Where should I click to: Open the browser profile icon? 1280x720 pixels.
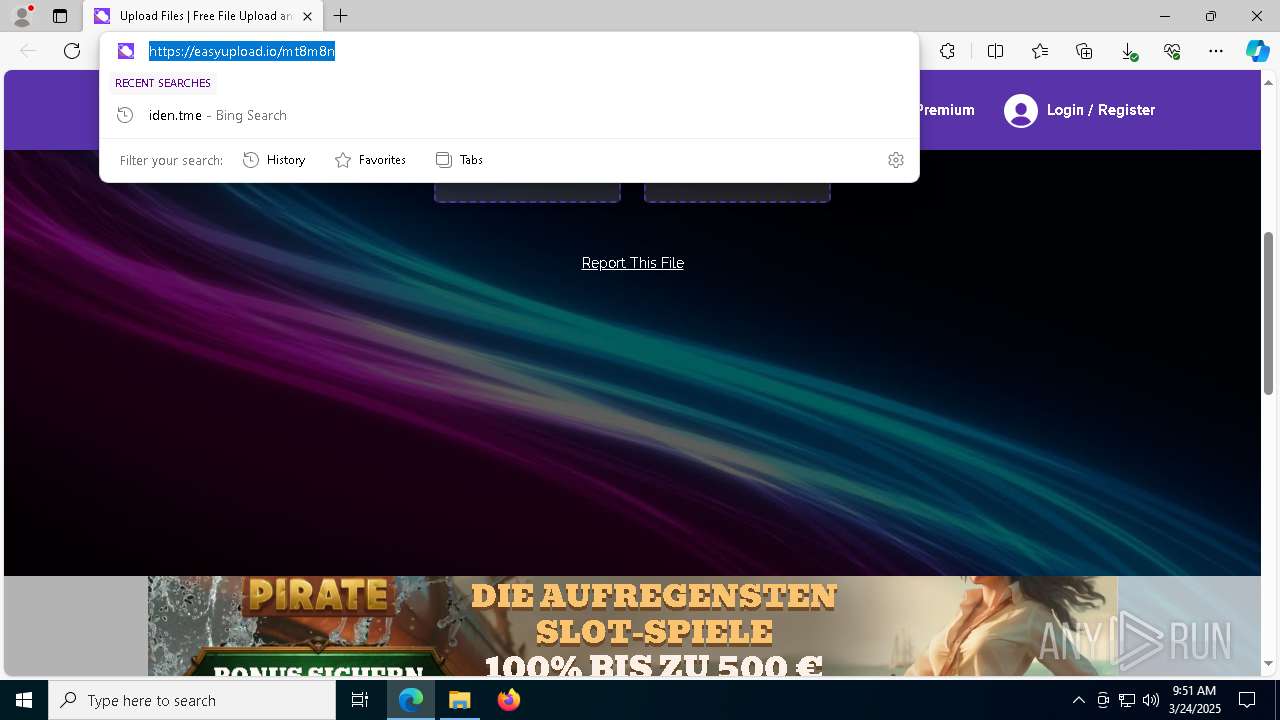(x=22, y=16)
